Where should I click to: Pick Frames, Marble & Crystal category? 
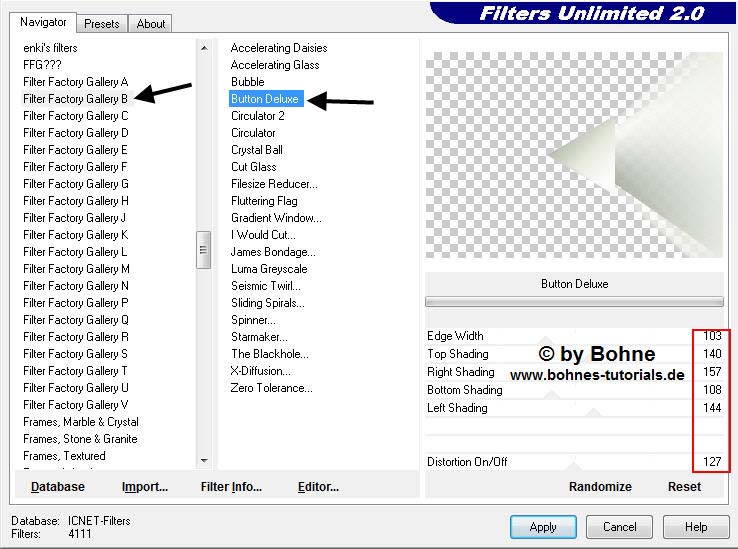tap(81, 422)
